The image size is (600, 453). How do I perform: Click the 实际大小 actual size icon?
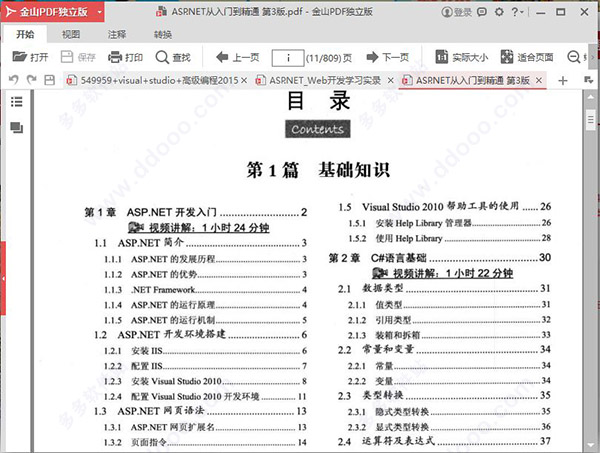click(441, 57)
